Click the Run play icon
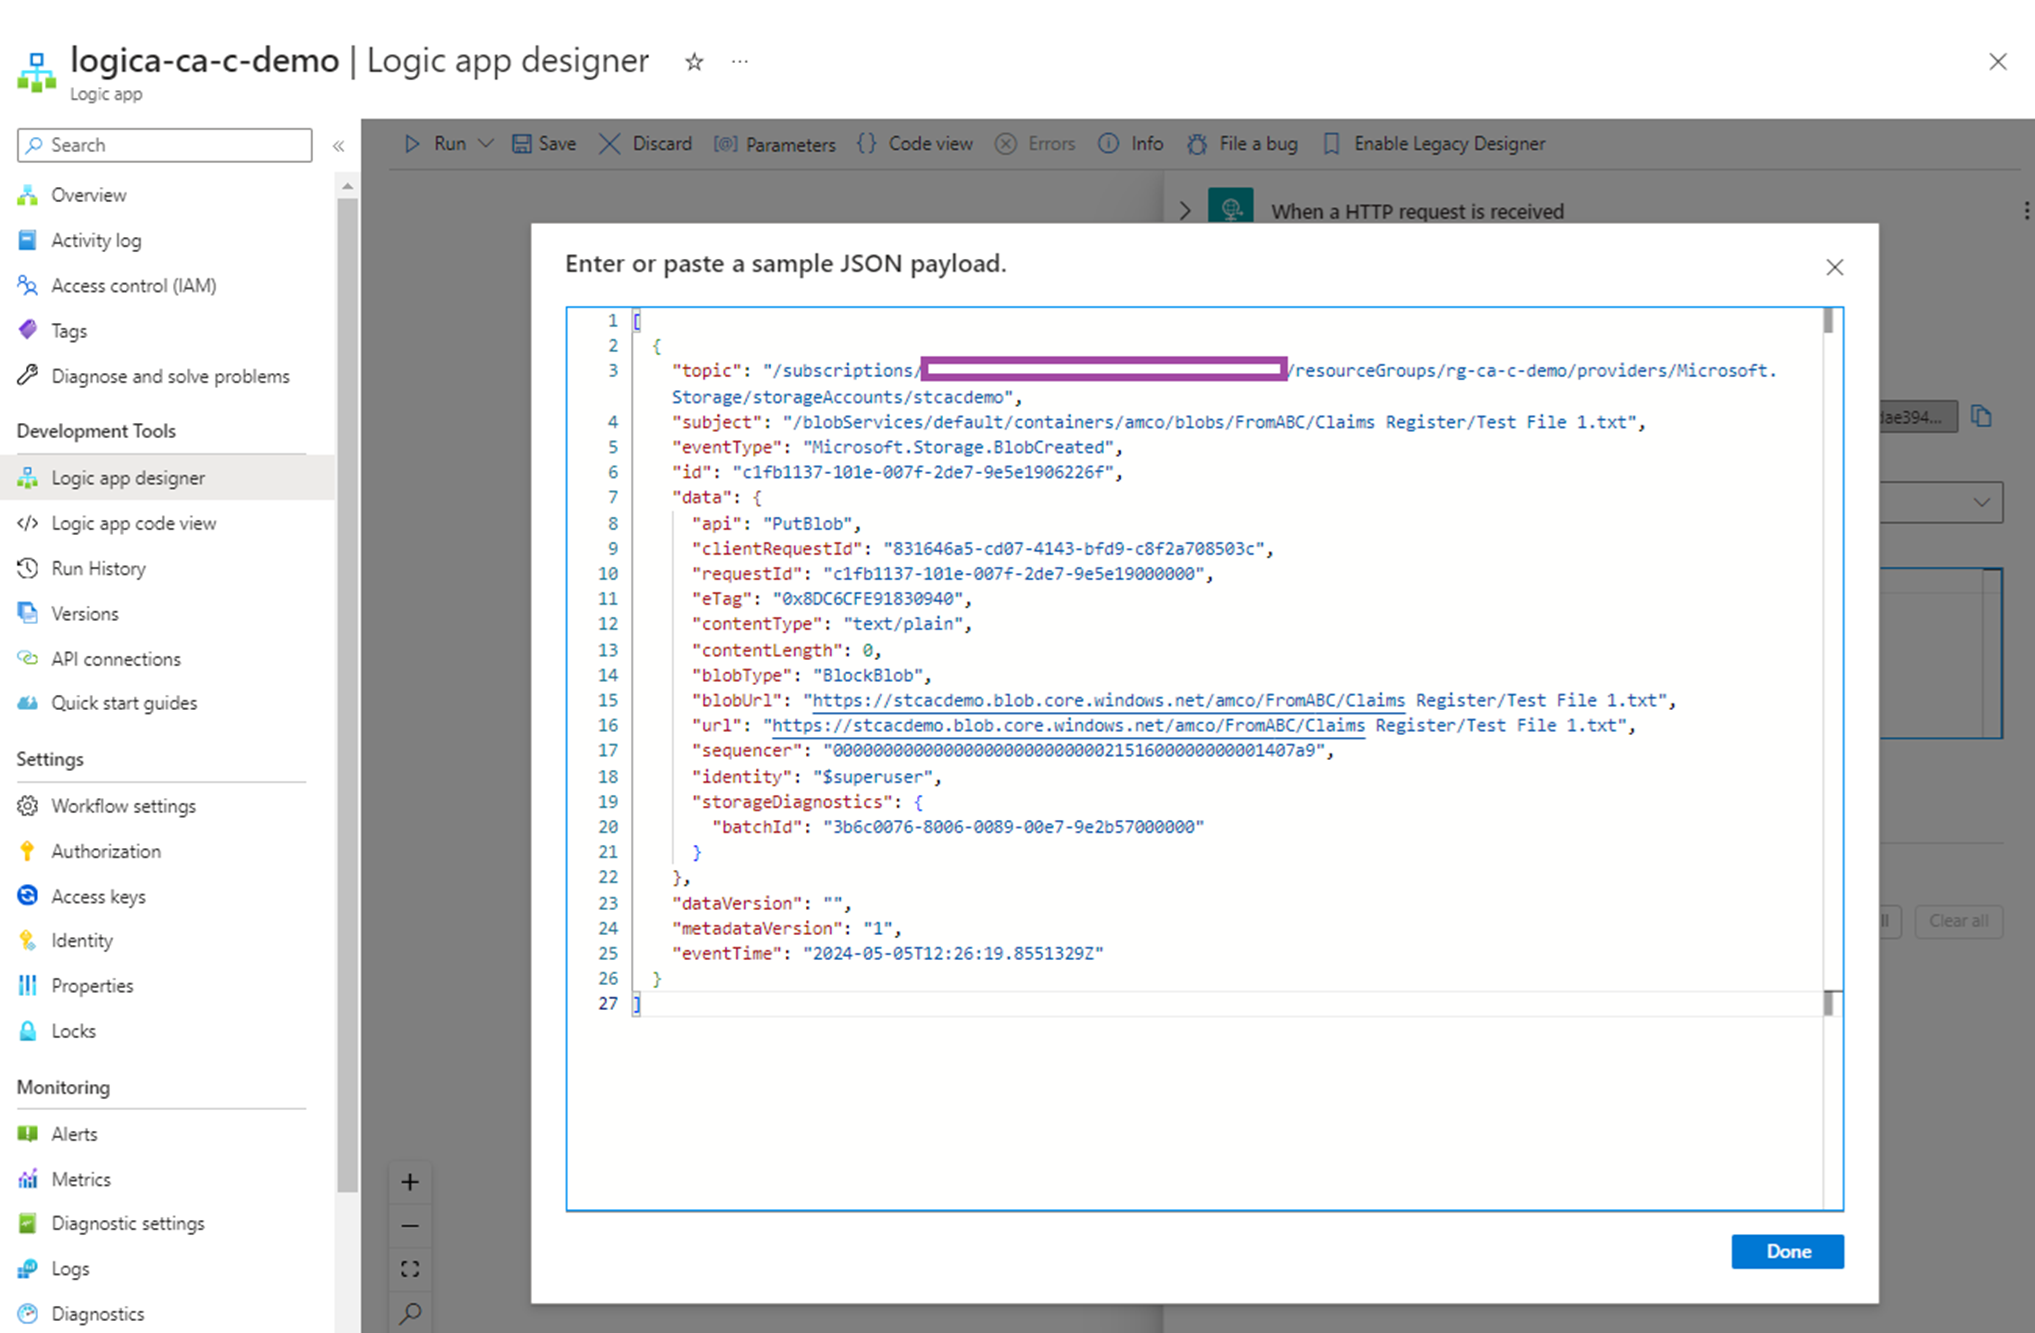This screenshot has height=1333, width=2035. [x=412, y=144]
